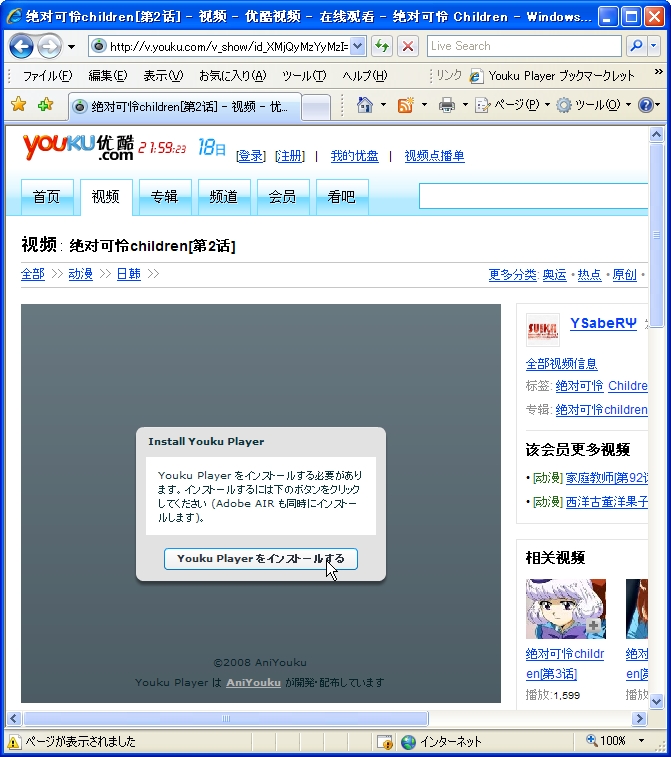
Task: Click the browser Forward arrow
Action: [x=50, y=47]
